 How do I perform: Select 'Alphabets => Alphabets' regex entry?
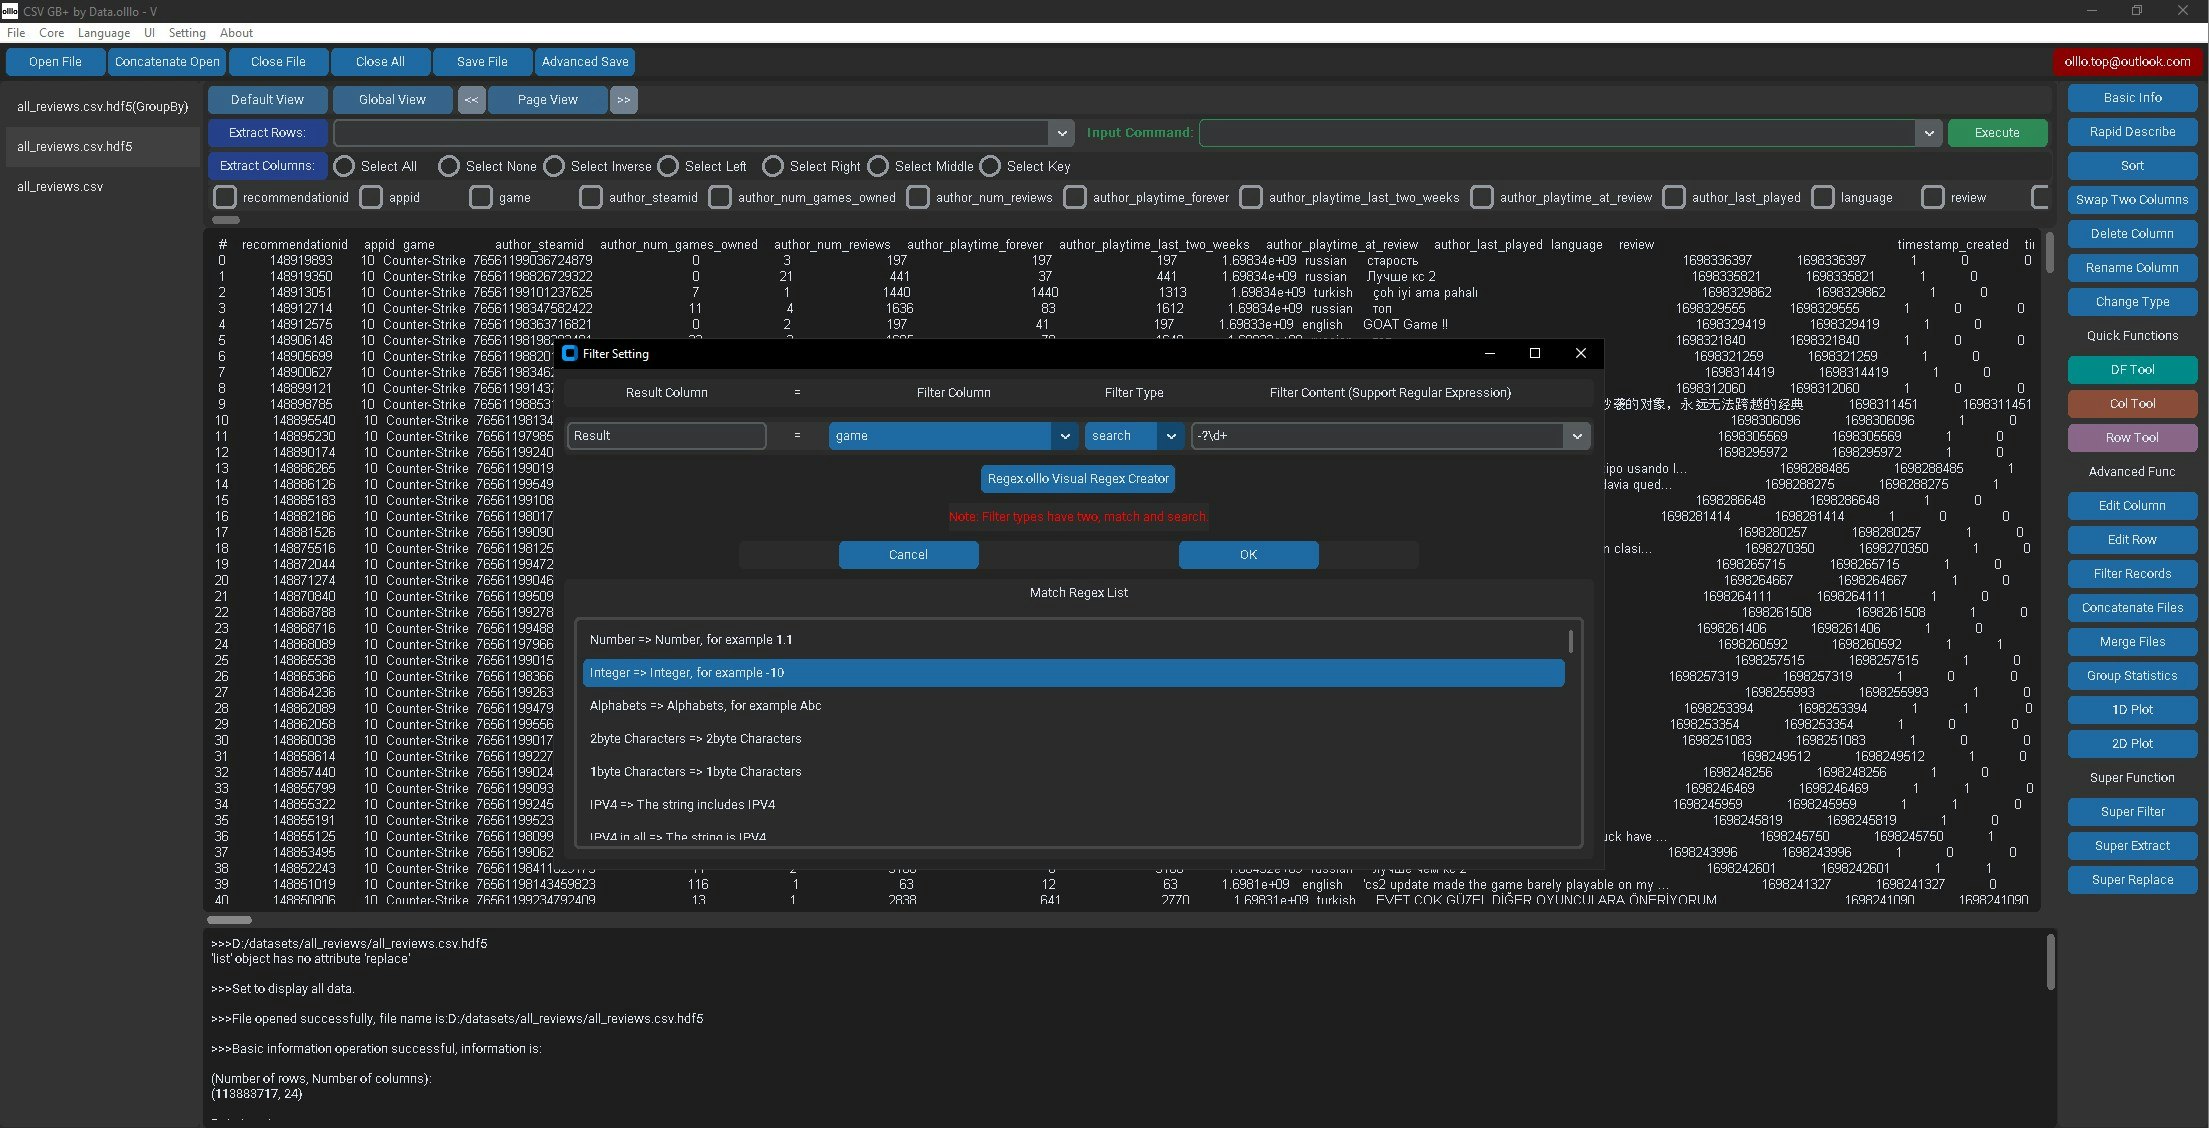tap(1073, 706)
